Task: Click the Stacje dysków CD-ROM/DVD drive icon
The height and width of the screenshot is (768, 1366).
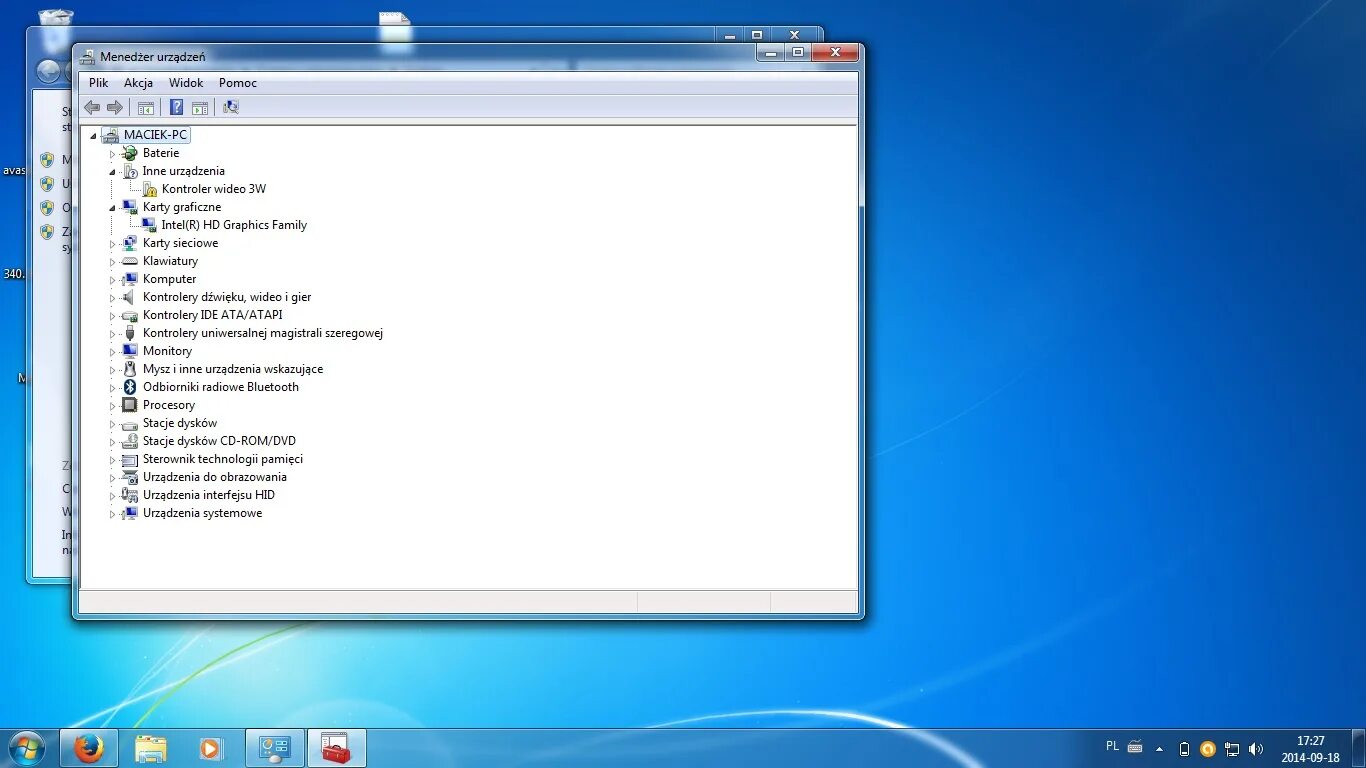Action: point(129,441)
